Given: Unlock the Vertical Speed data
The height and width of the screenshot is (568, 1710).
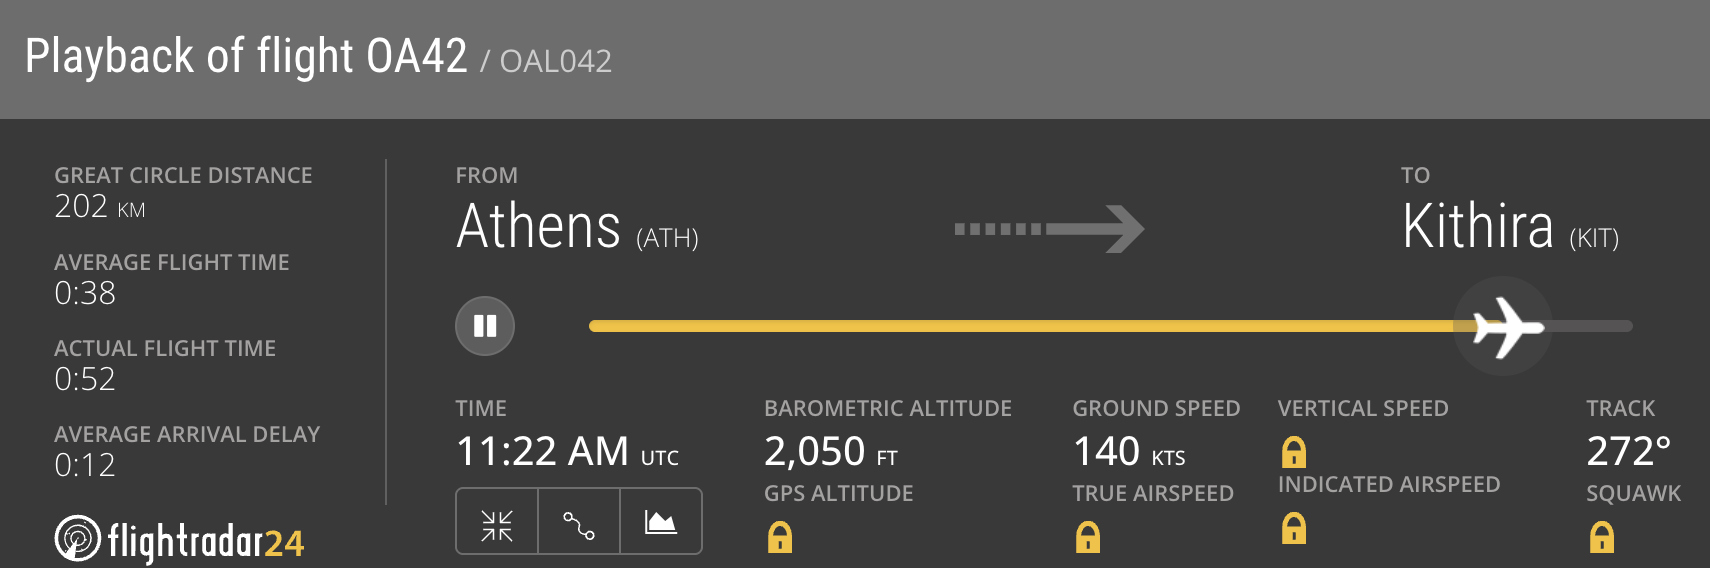Looking at the screenshot, I should pyautogui.click(x=1294, y=452).
